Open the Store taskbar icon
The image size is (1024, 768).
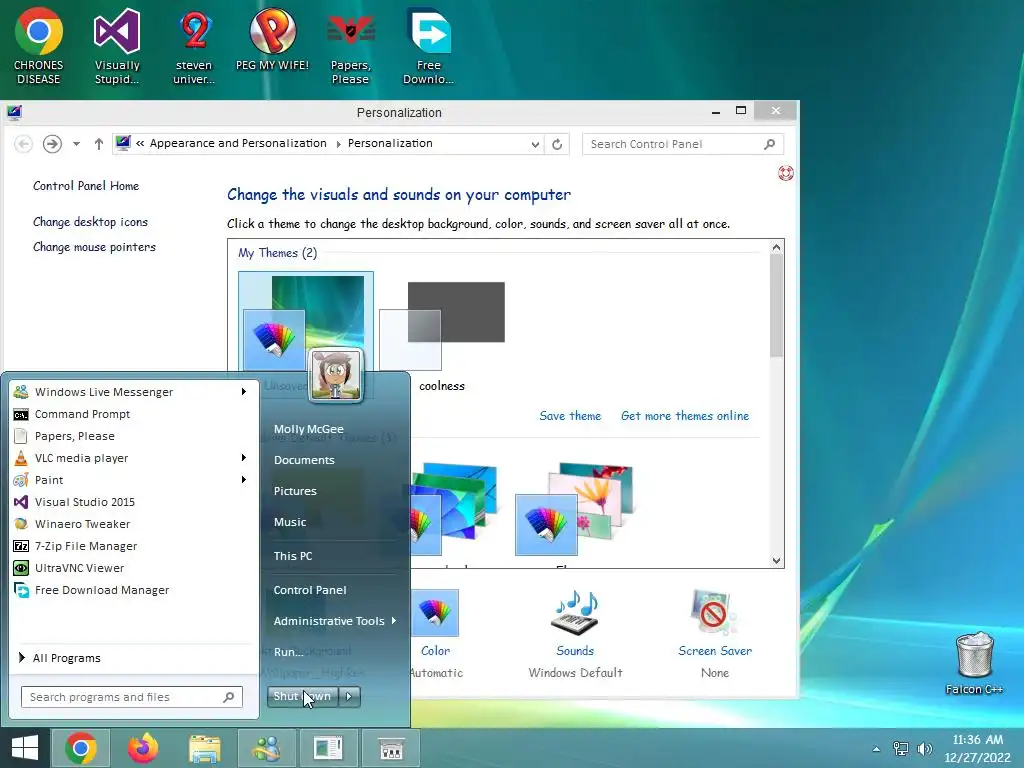tap(391, 748)
